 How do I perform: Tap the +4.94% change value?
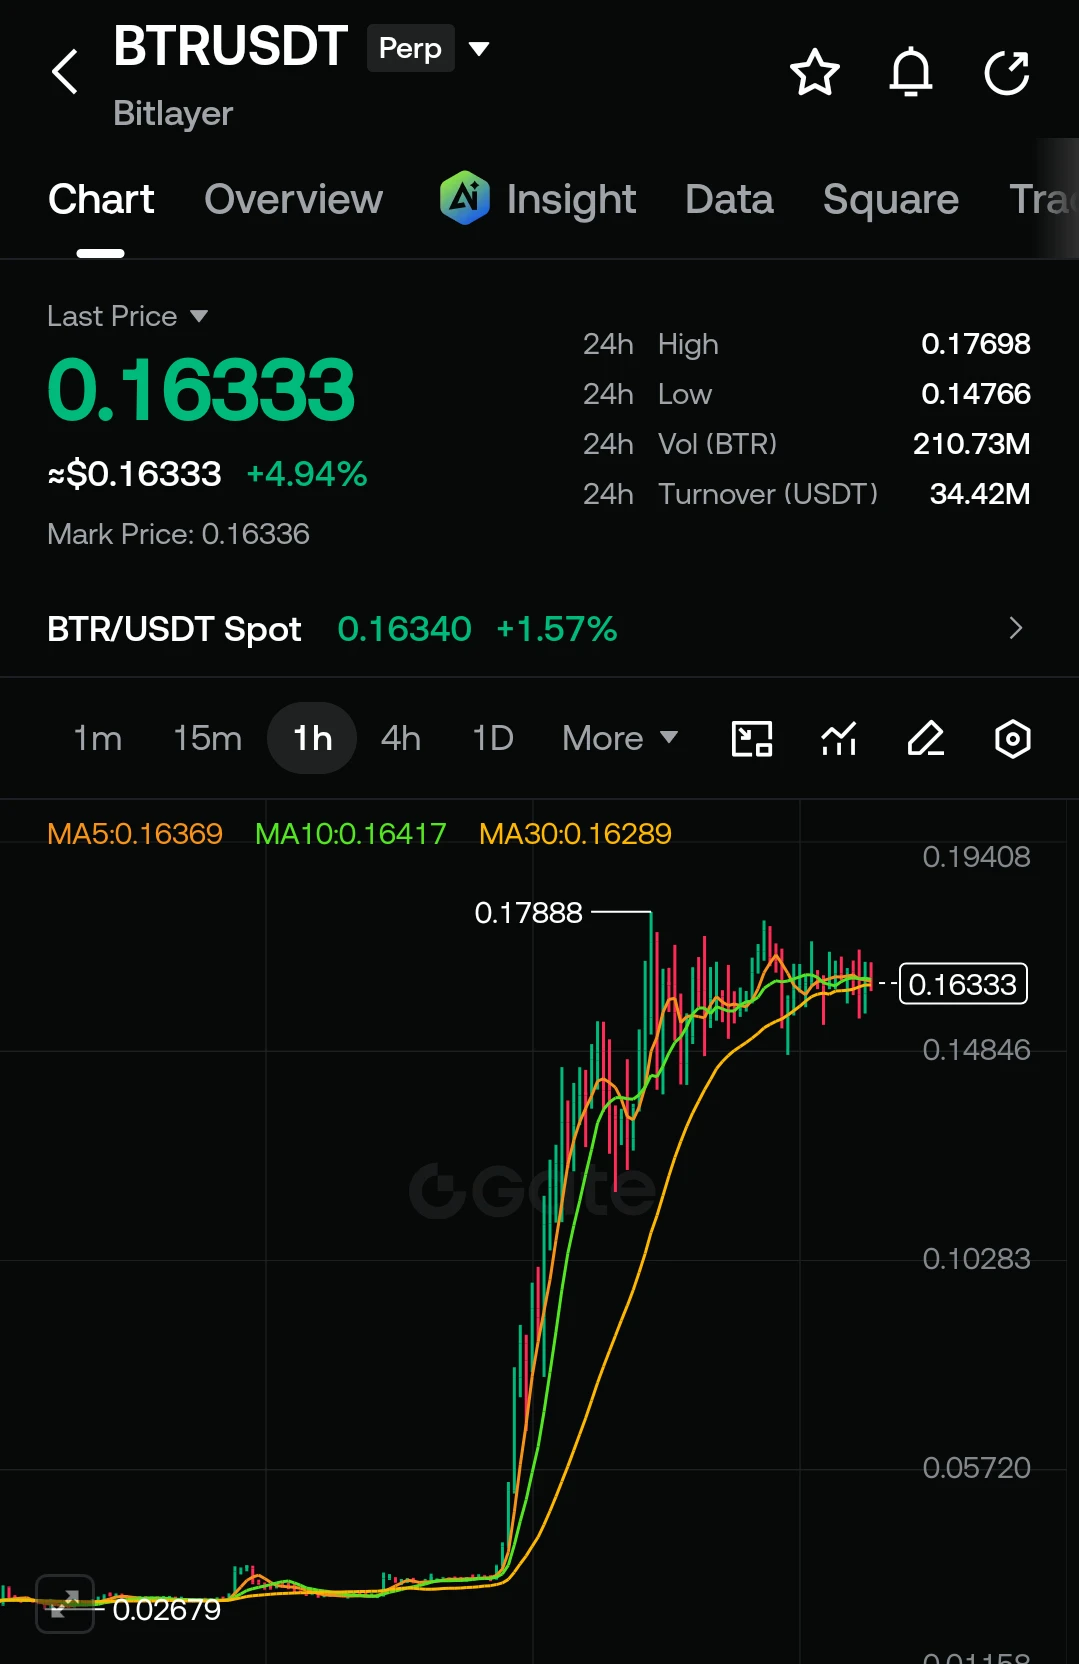[307, 473]
